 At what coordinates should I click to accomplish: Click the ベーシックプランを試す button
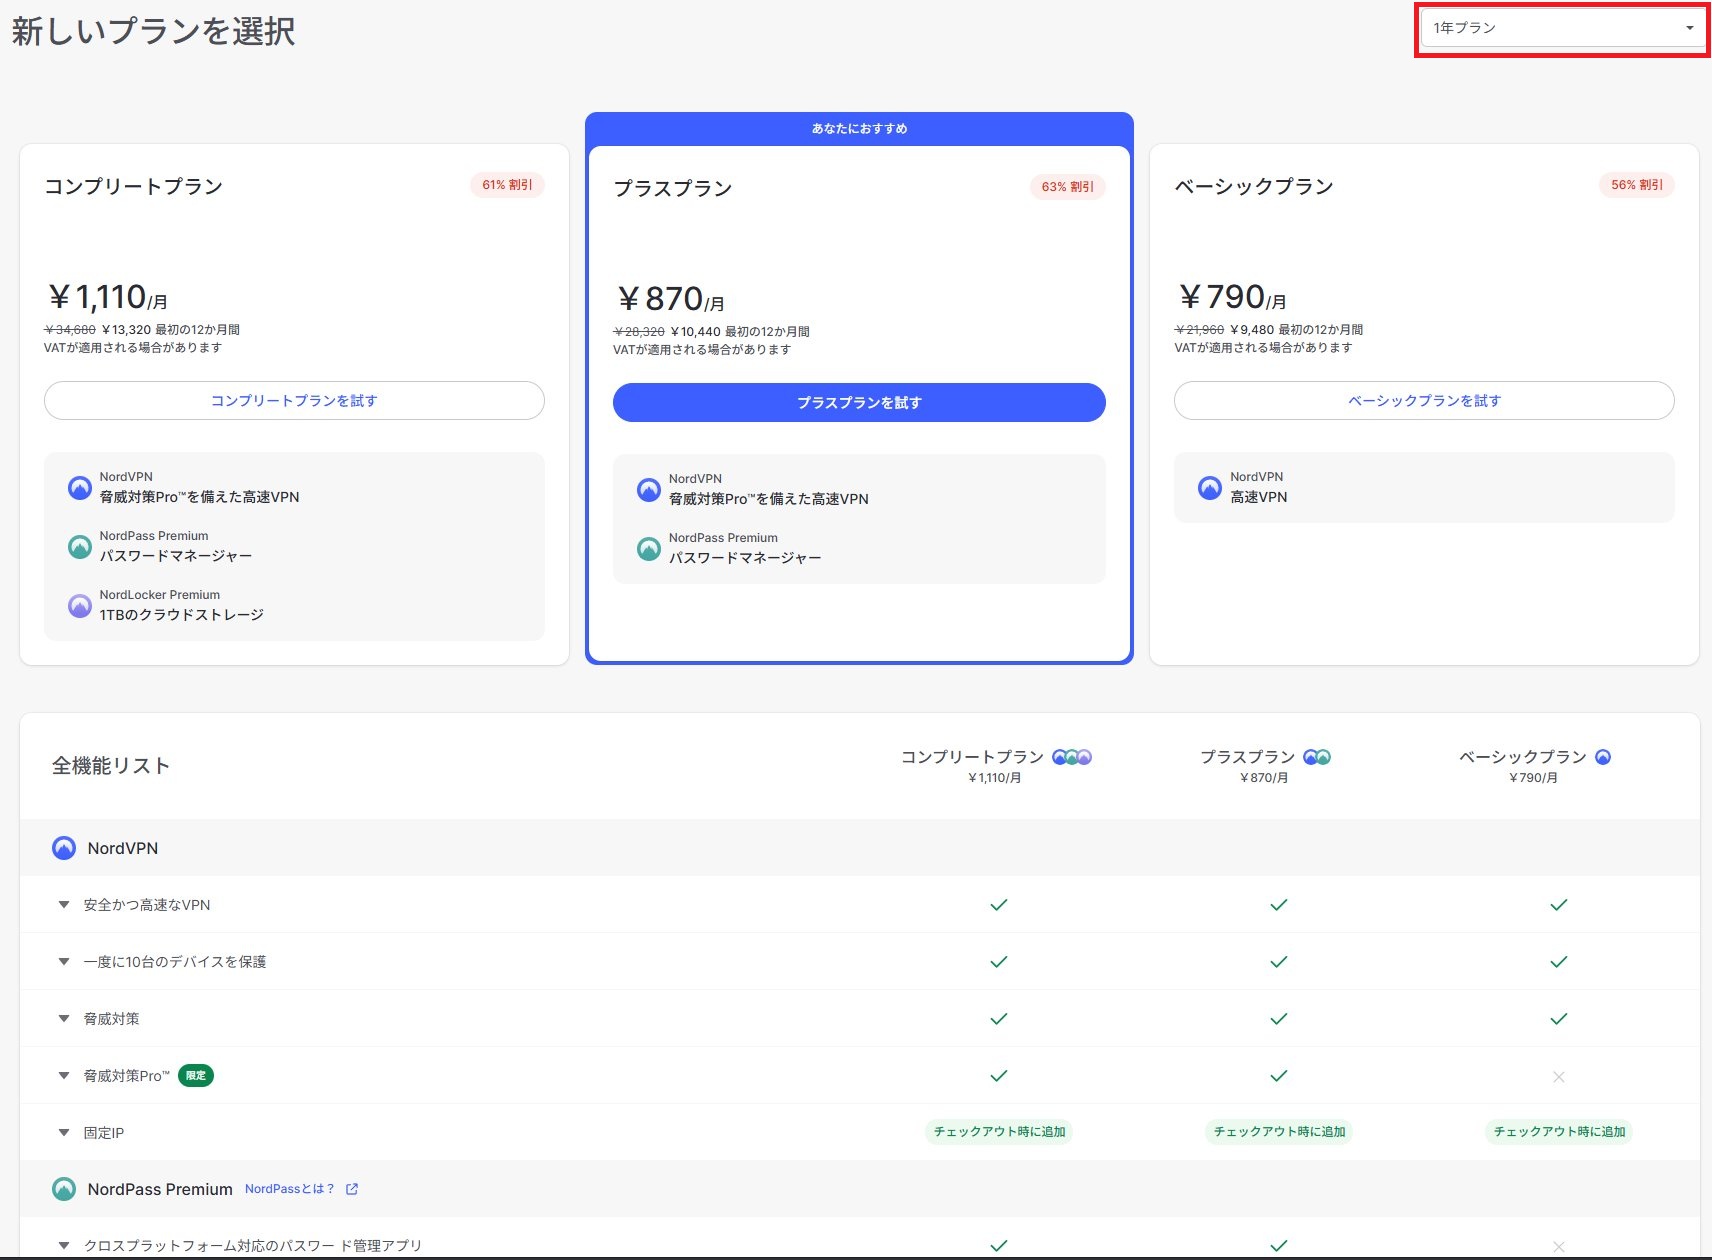[x=1424, y=401]
